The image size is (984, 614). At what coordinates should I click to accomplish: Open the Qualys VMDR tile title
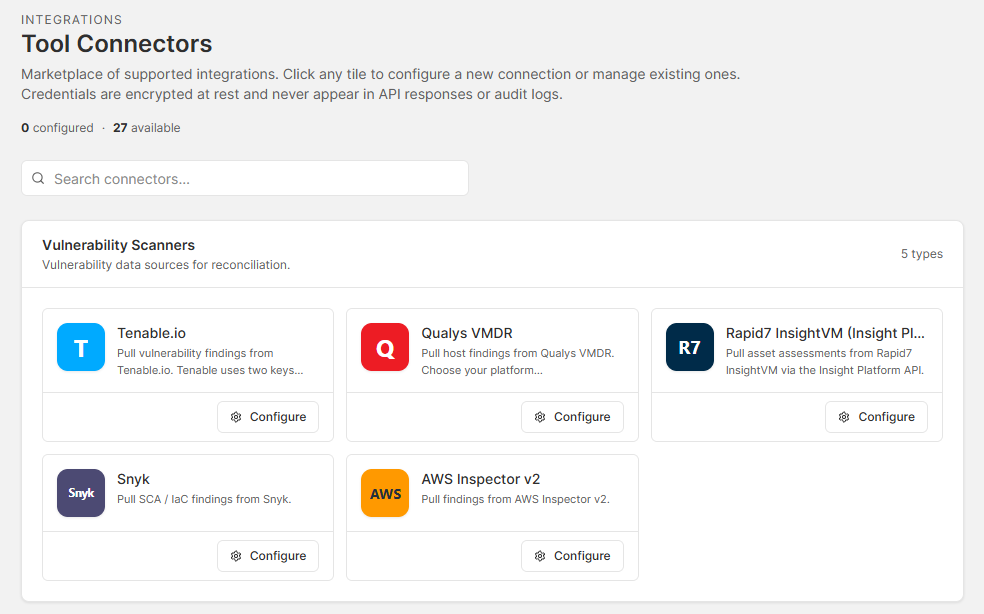[467, 333]
